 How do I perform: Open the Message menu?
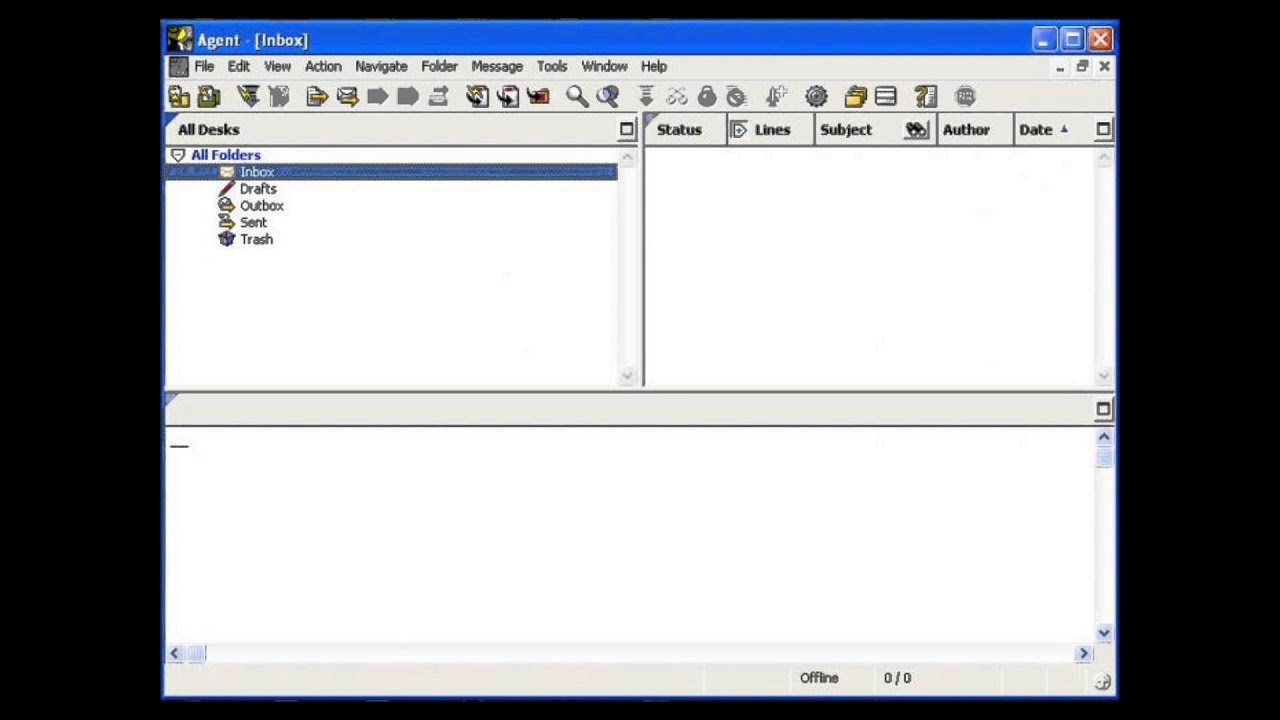497,66
